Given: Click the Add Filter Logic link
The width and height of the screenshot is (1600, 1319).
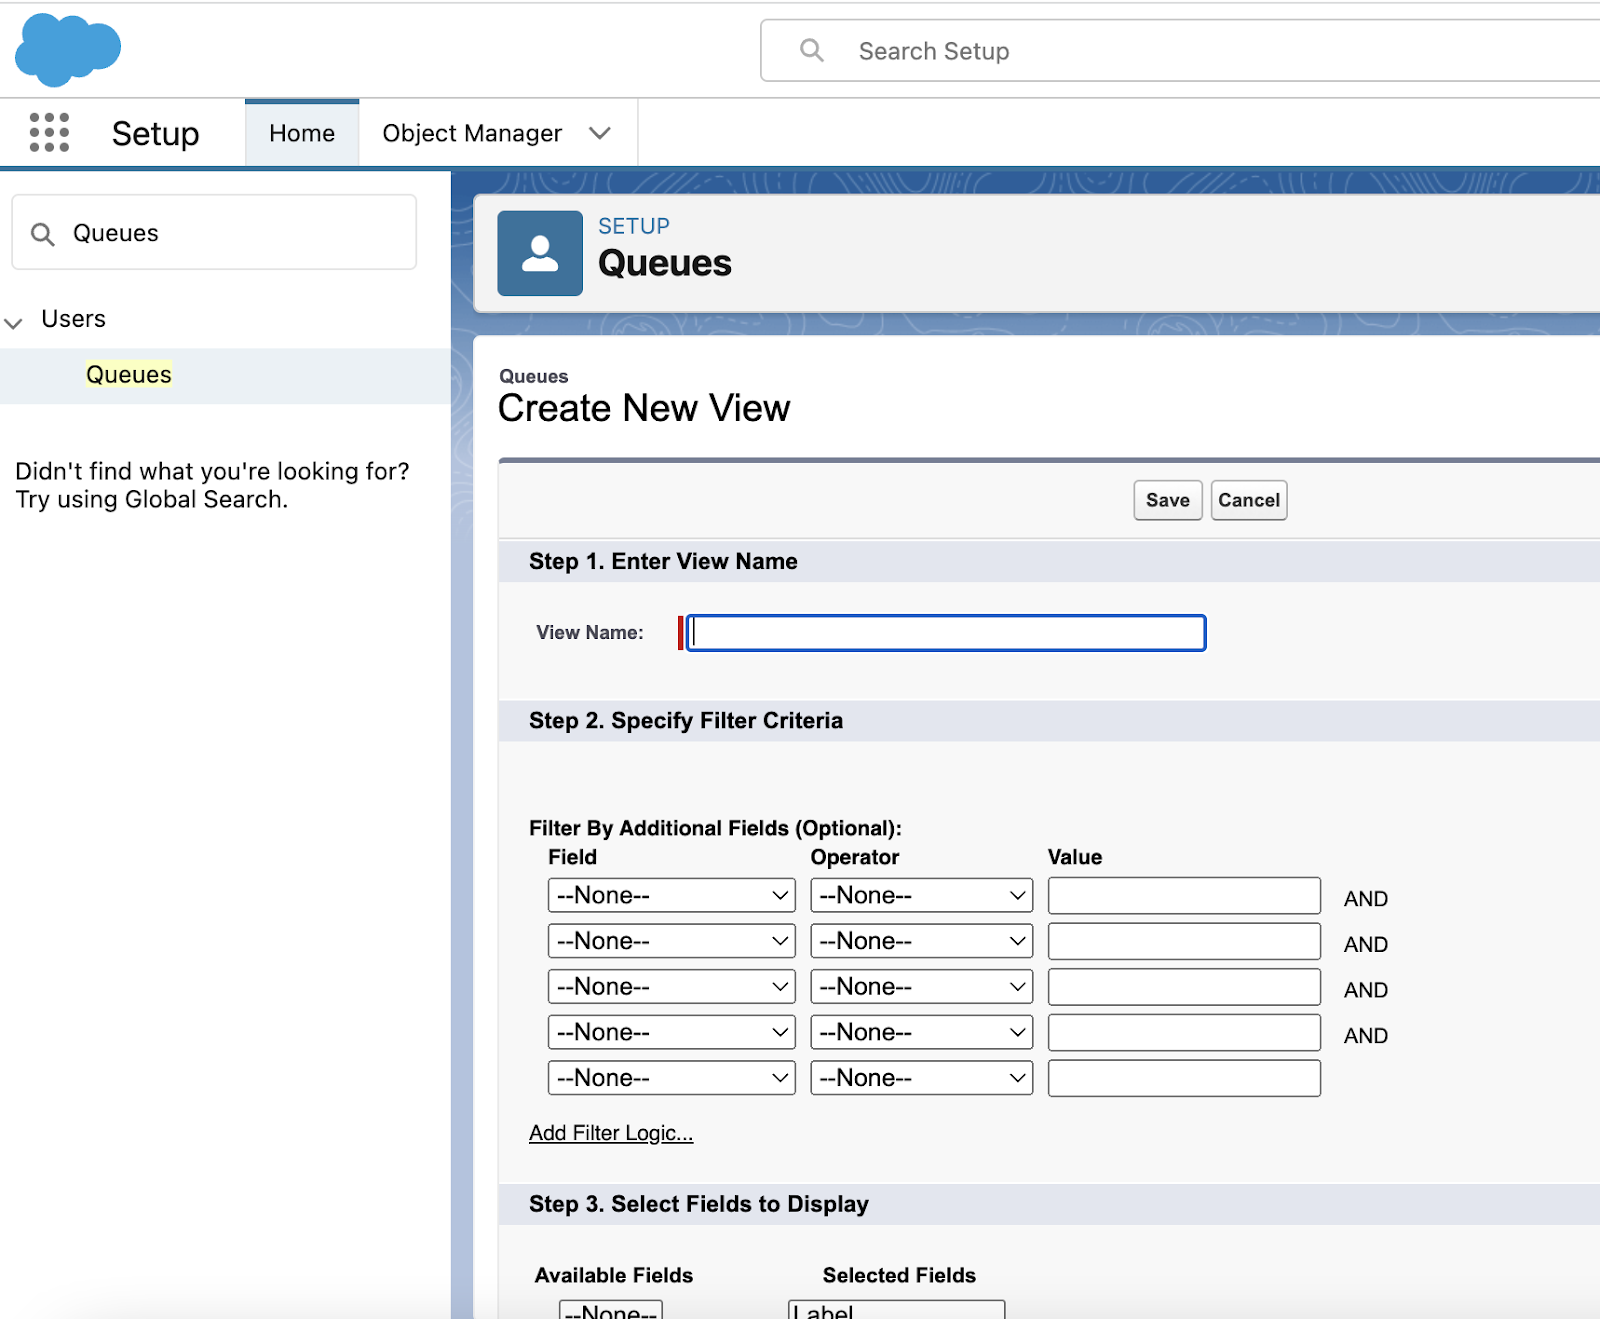Looking at the screenshot, I should tap(610, 1132).
